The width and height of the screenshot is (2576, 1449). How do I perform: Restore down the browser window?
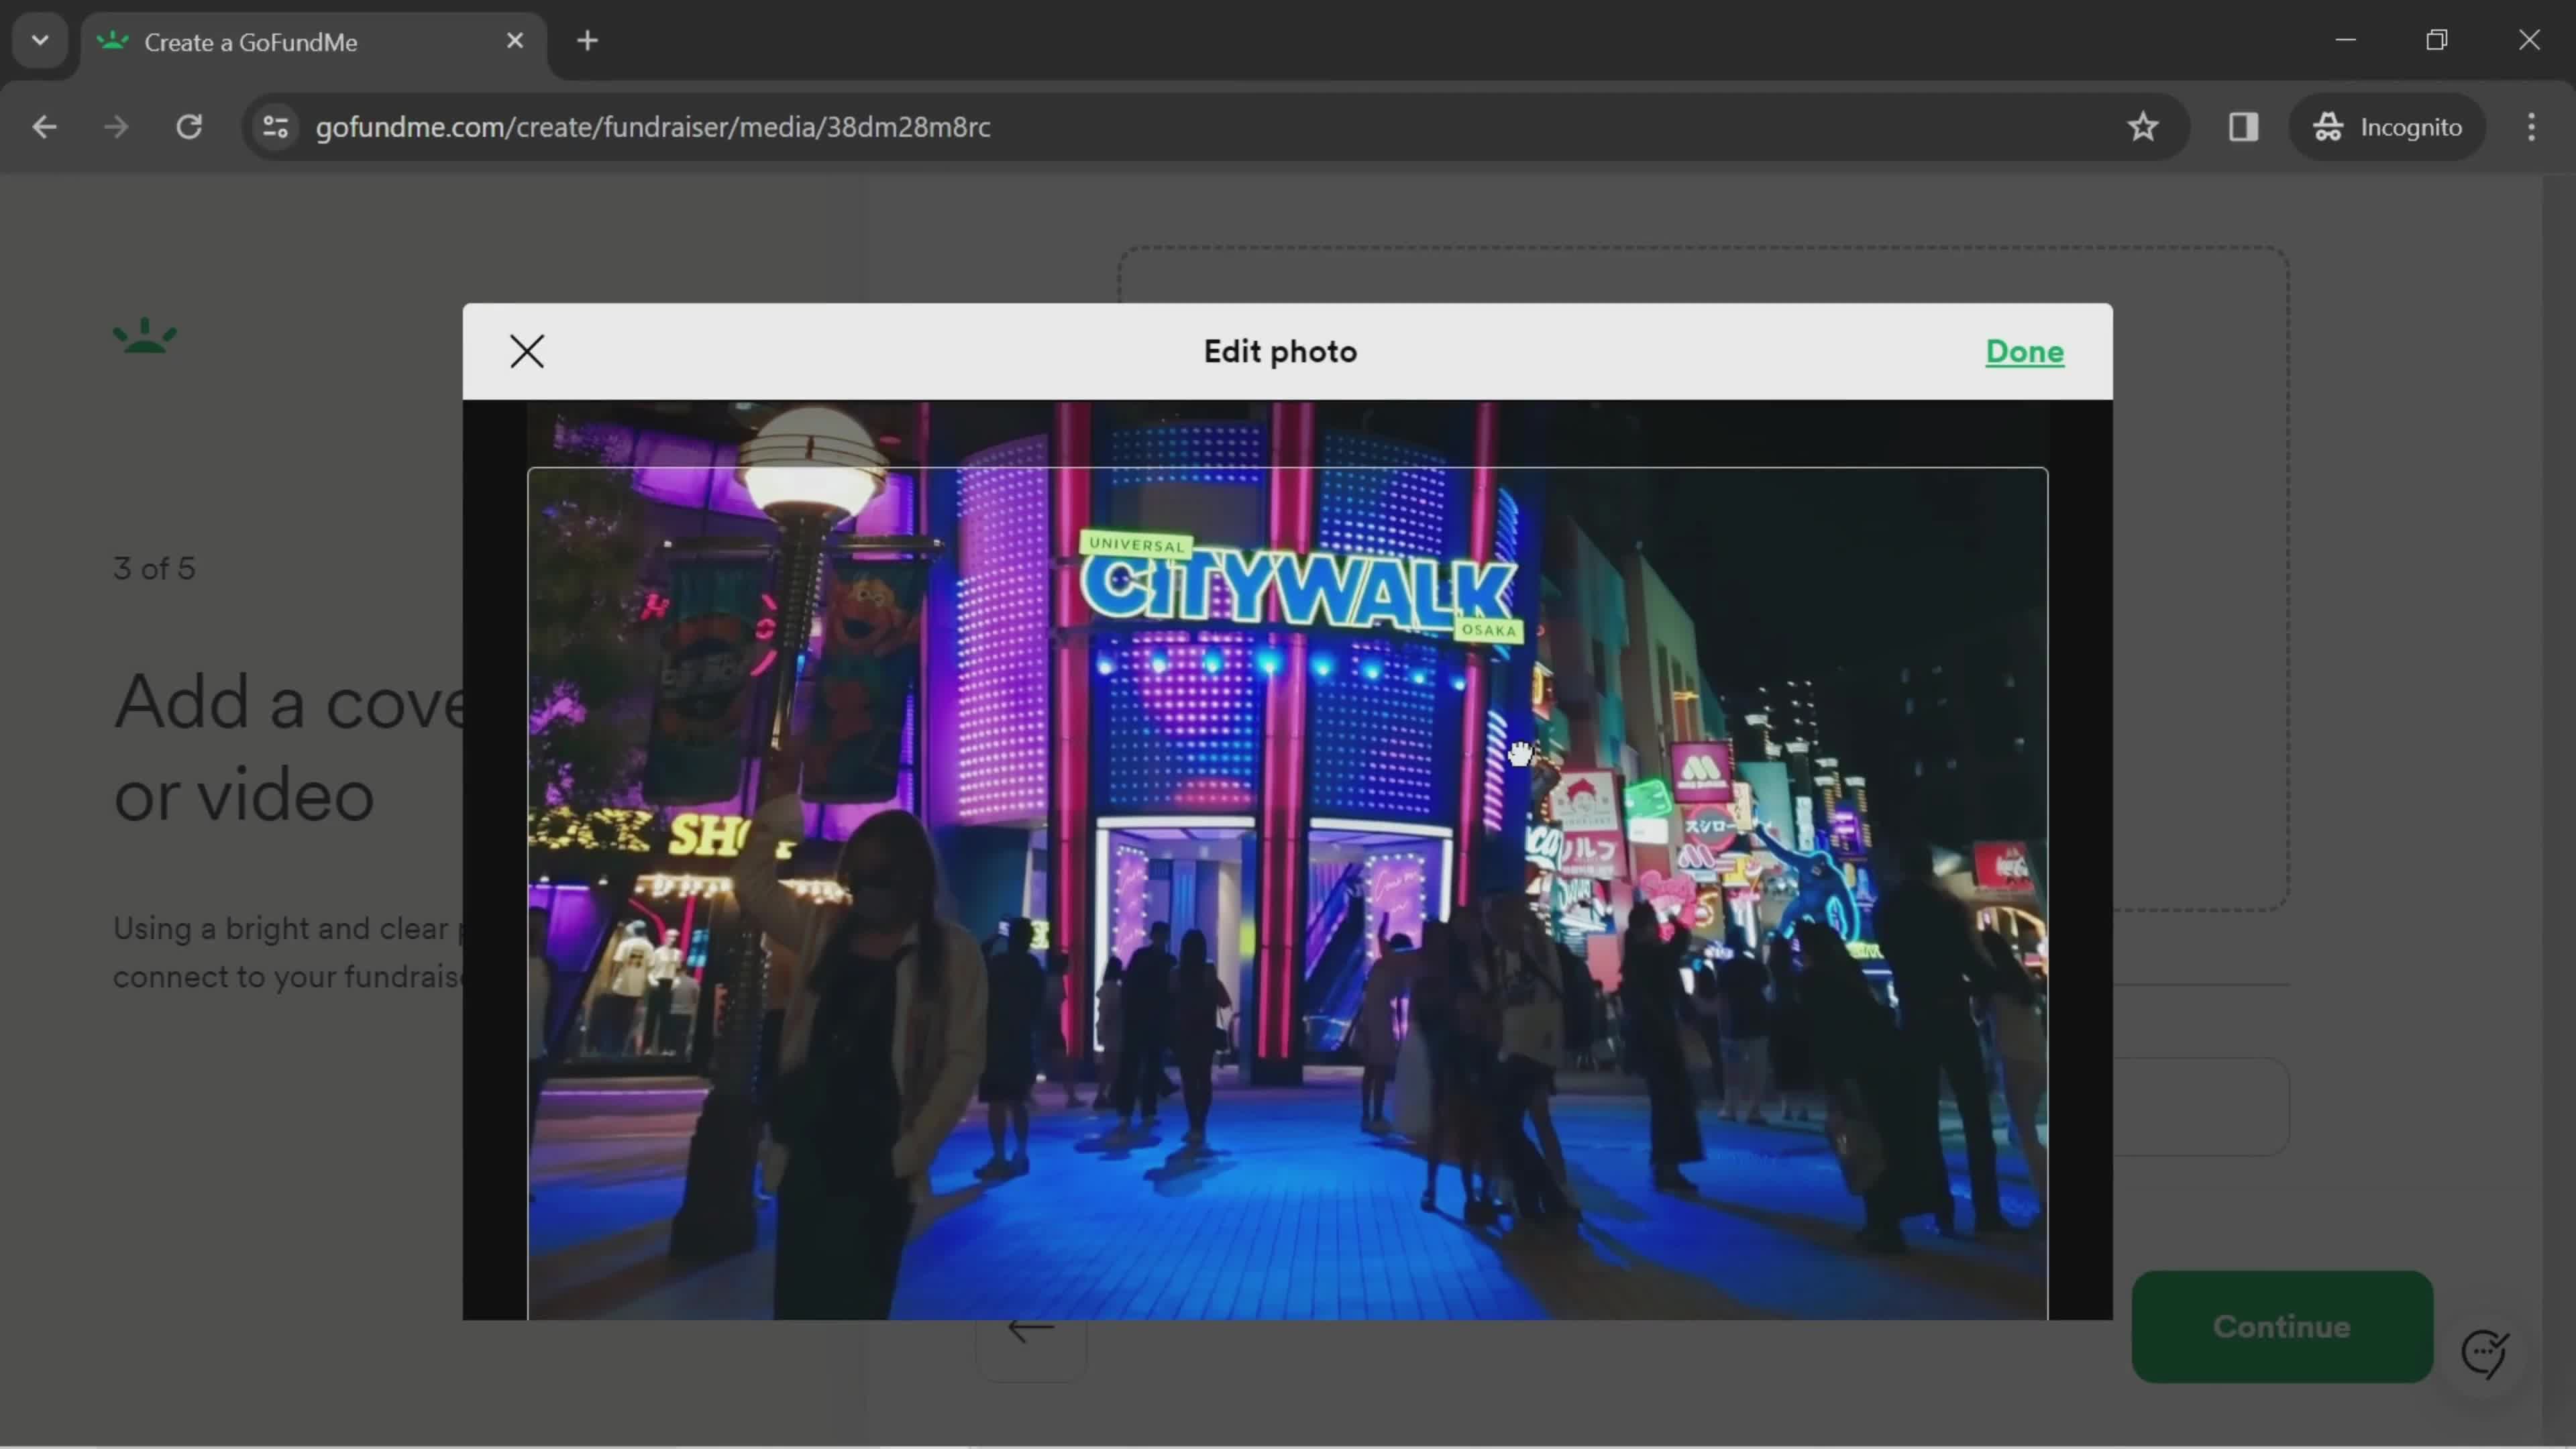[x=2437, y=40]
